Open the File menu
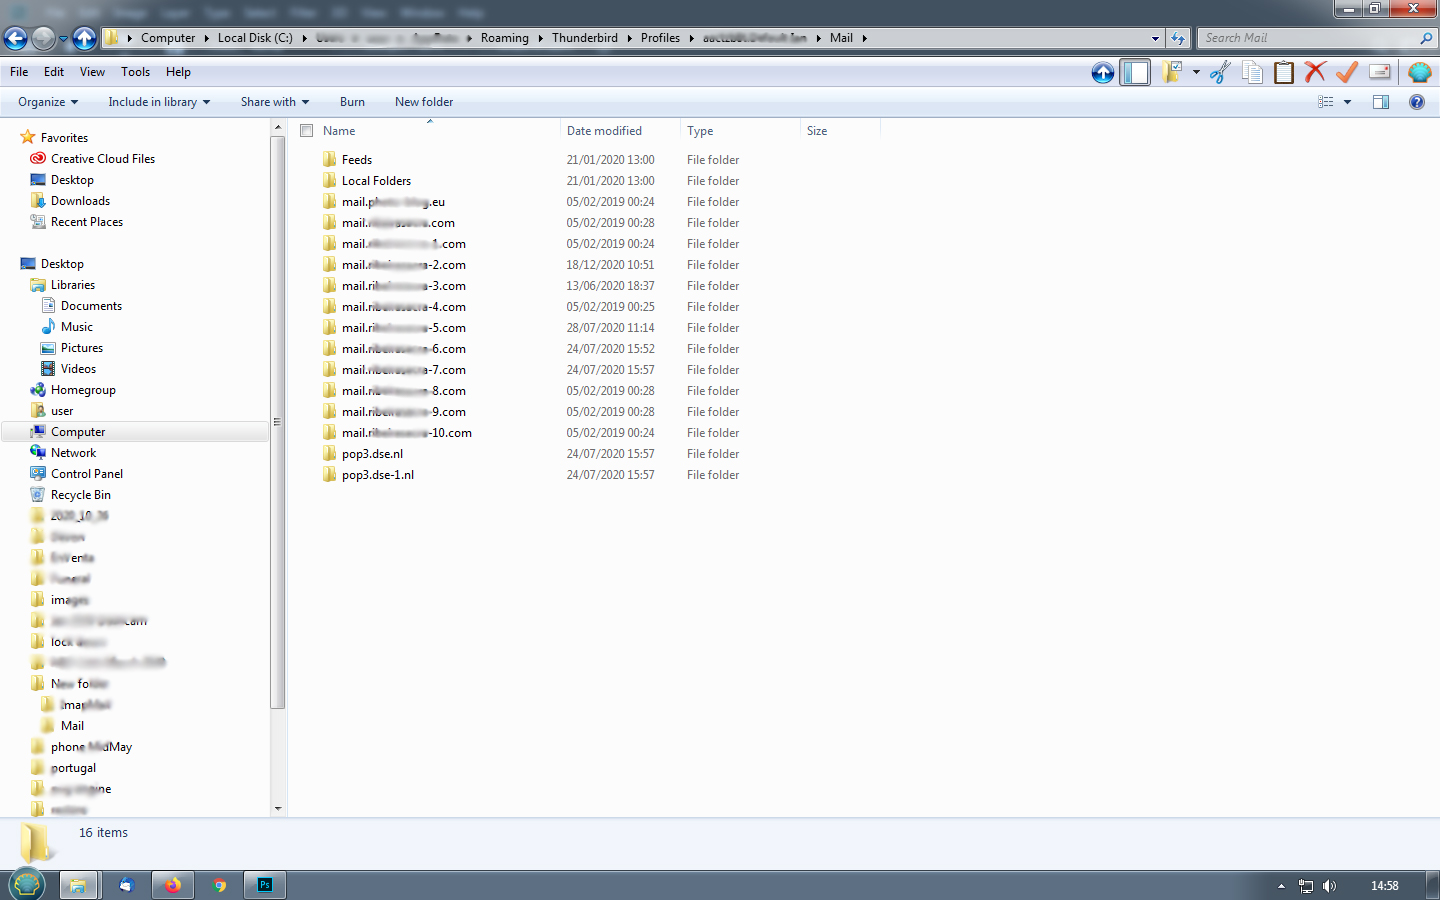1440x900 pixels. [x=19, y=72]
